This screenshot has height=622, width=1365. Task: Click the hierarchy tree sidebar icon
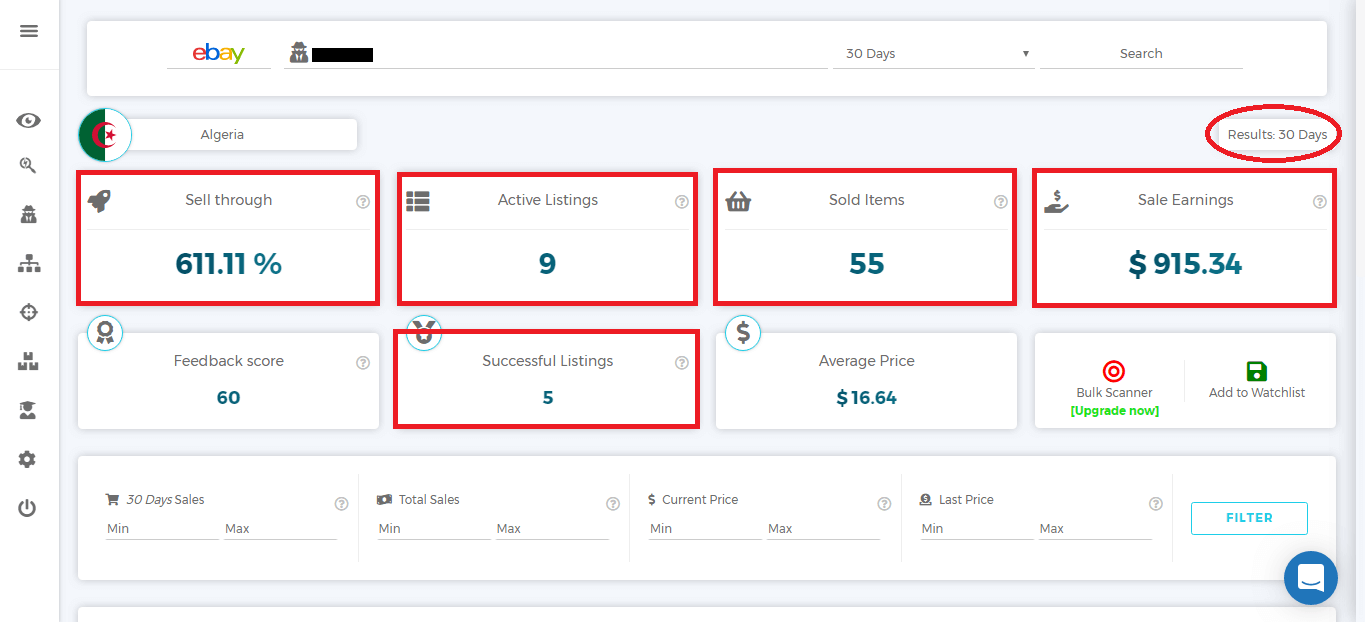pos(28,264)
